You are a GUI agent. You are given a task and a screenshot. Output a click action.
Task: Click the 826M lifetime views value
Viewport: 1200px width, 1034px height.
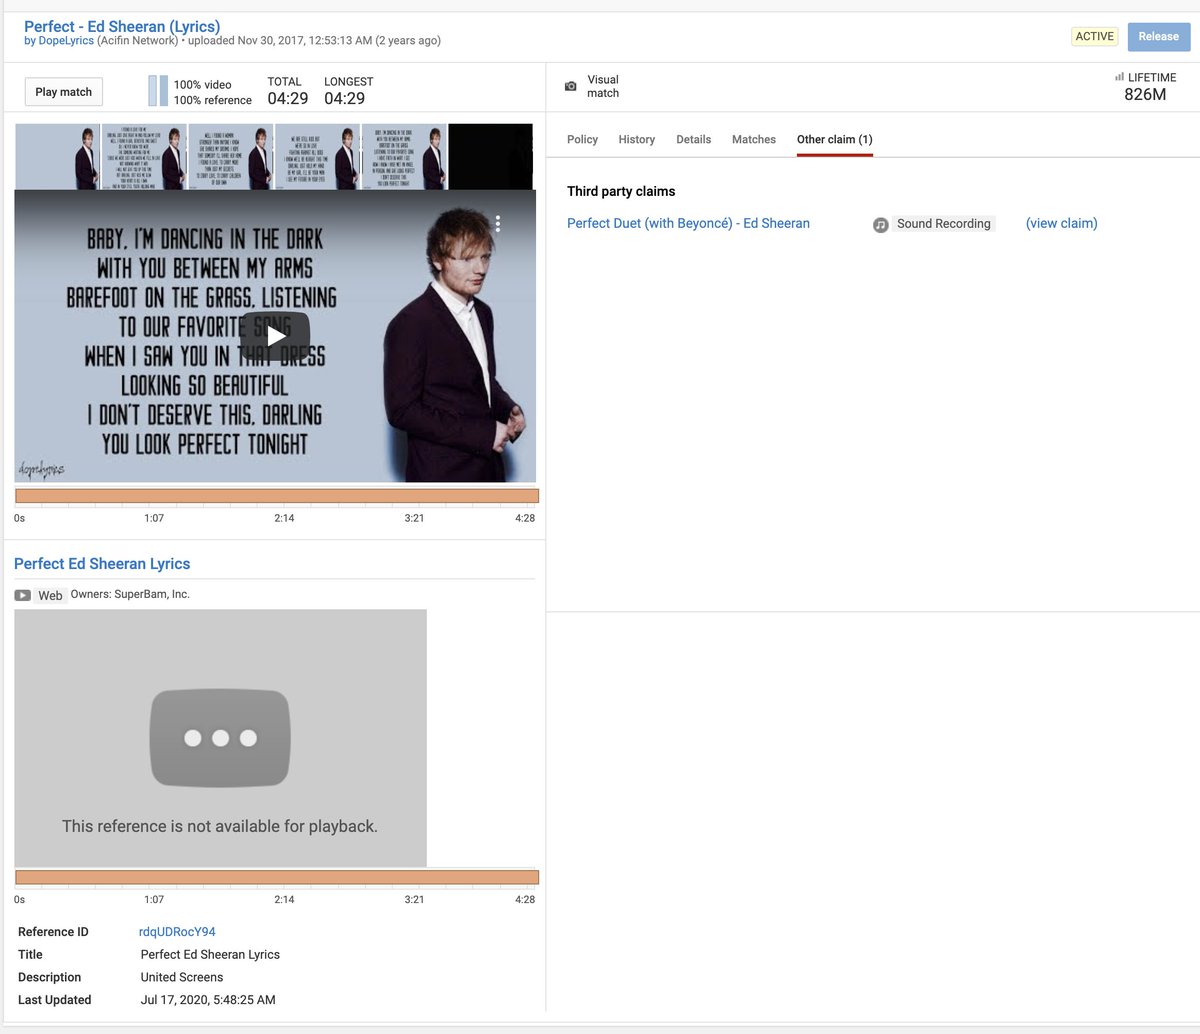[x=1145, y=95]
